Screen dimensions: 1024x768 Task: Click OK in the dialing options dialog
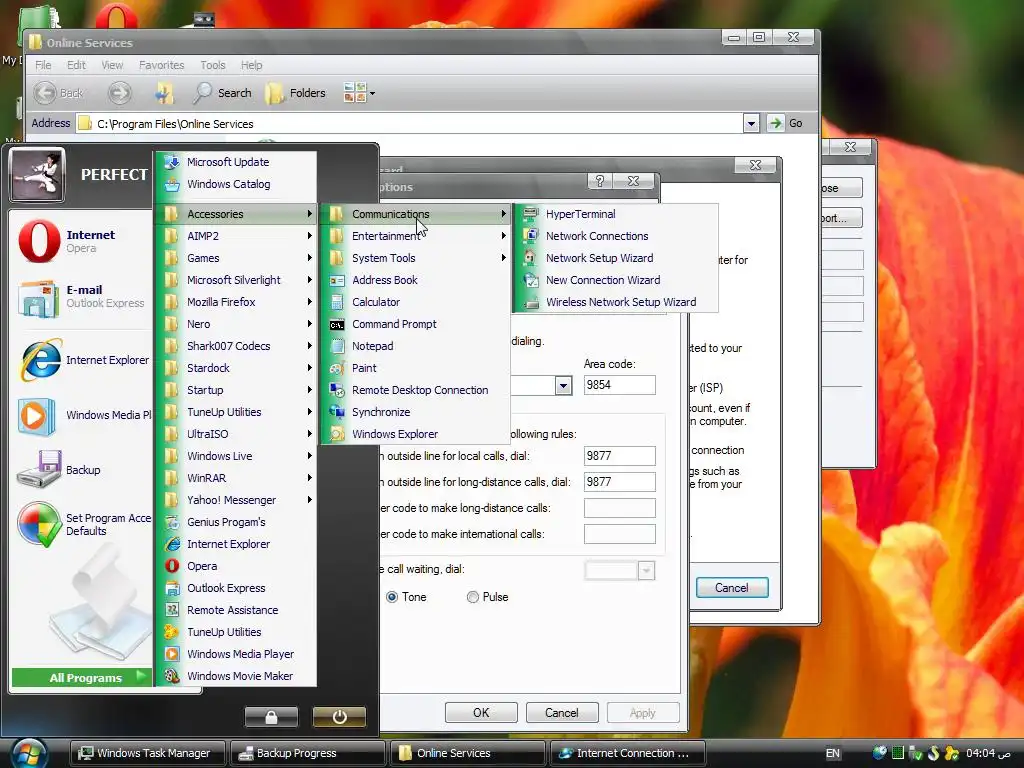pyautogui.click(x=481, y=712)
